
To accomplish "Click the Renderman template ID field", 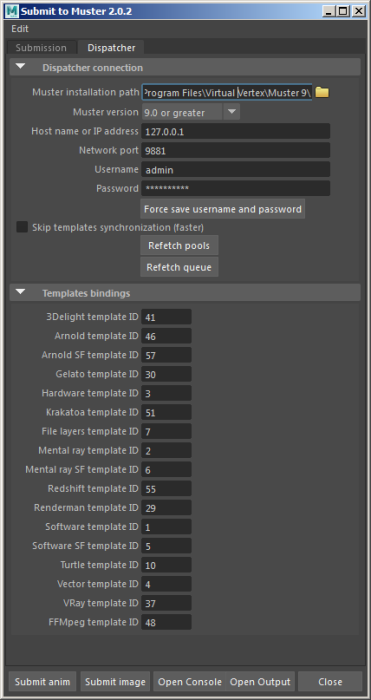I will 167,508.
